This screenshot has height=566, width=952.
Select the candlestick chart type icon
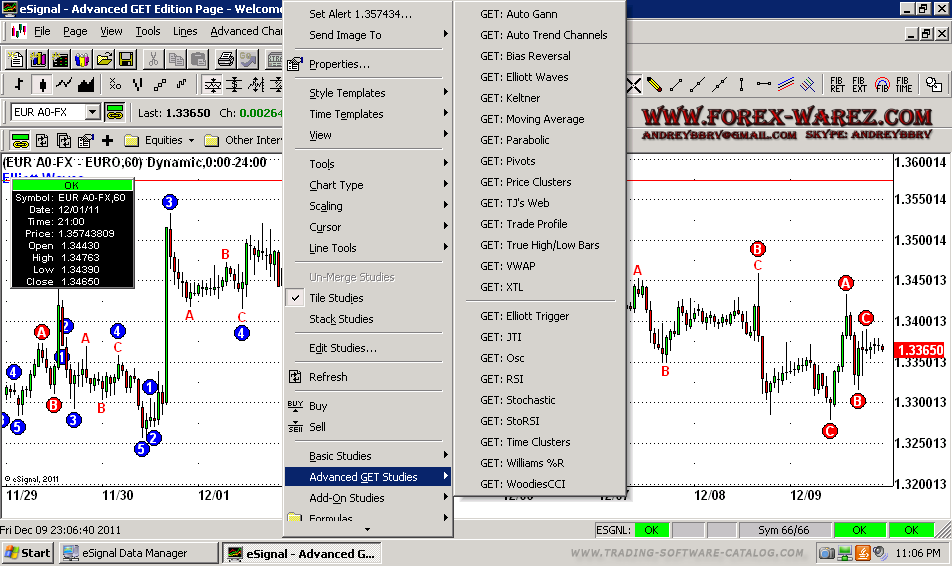click(41, 84)
